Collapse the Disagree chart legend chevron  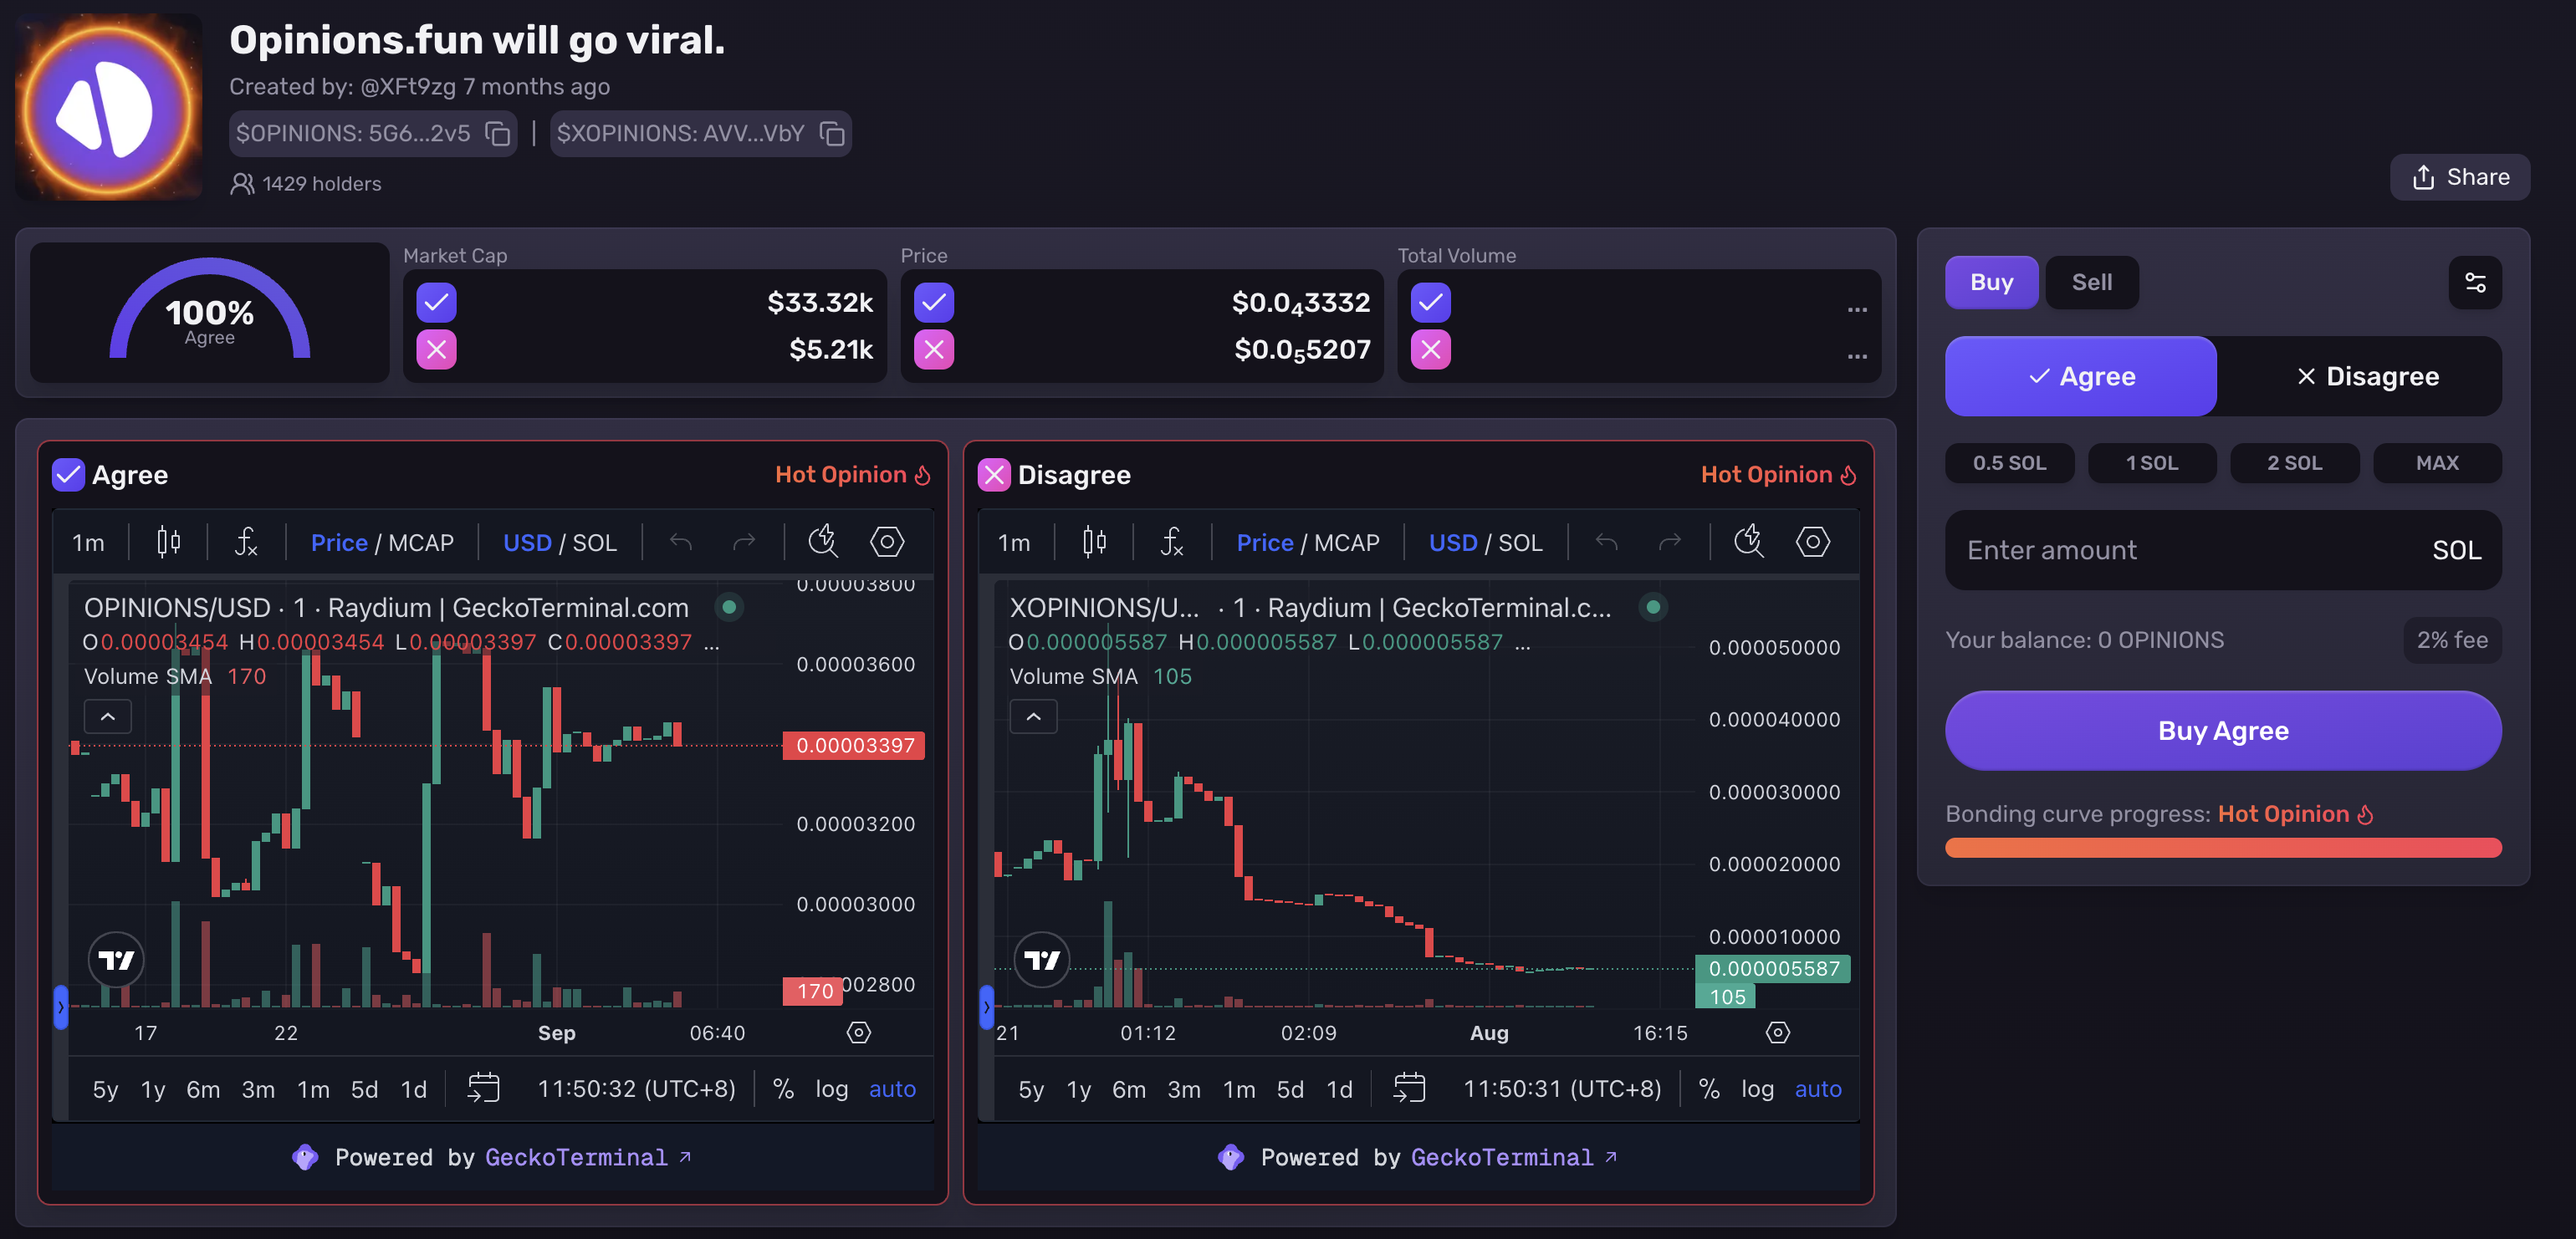[x=1033, y=717]
